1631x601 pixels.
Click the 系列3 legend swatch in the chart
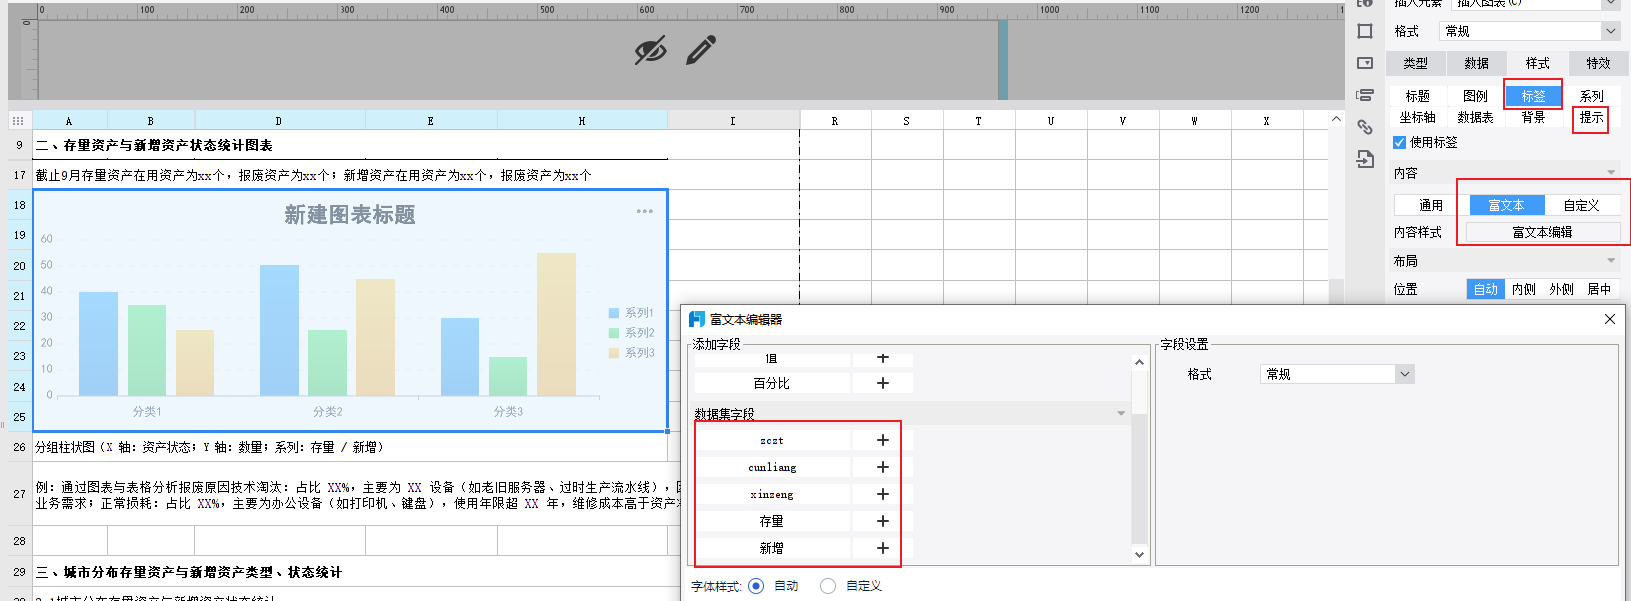[614, 353]
